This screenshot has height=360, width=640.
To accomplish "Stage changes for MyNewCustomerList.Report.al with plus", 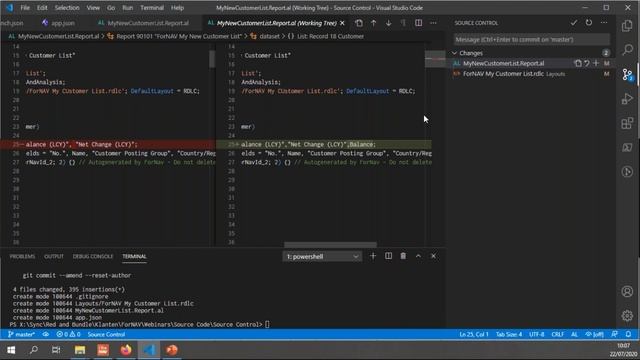I will (596, 63).
